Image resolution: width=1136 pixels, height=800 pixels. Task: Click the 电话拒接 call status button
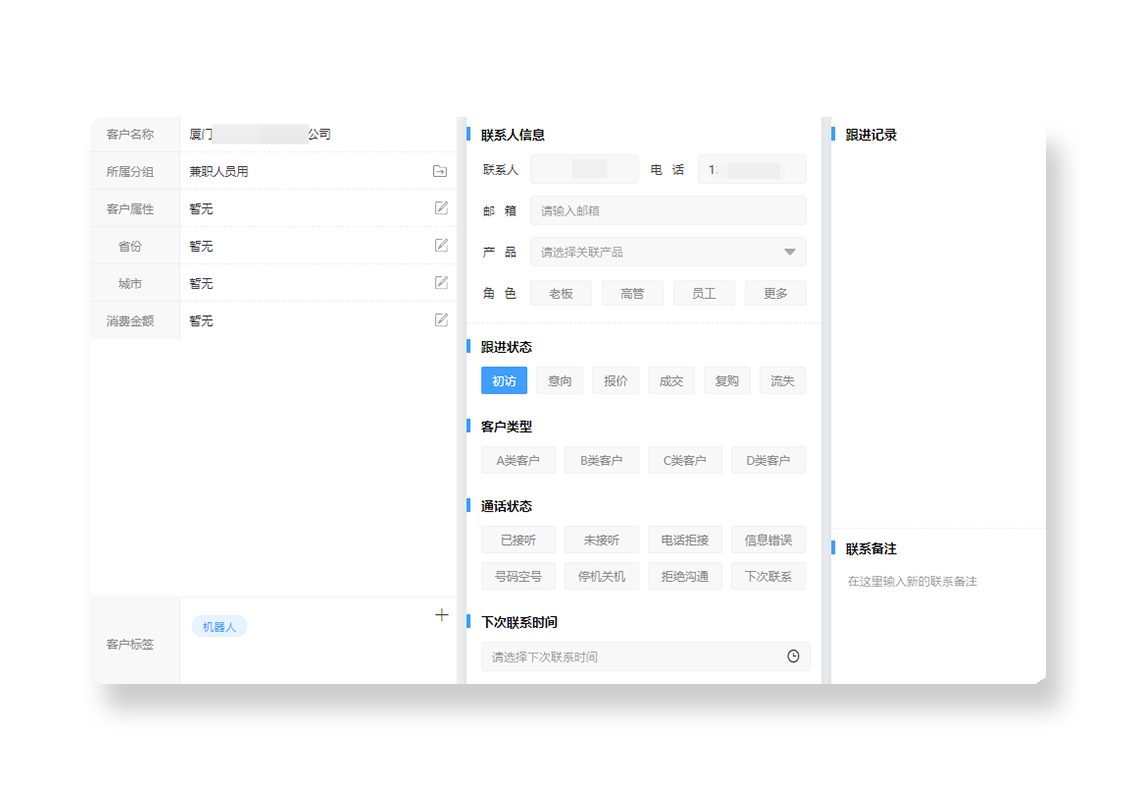[x=685, y=540]
